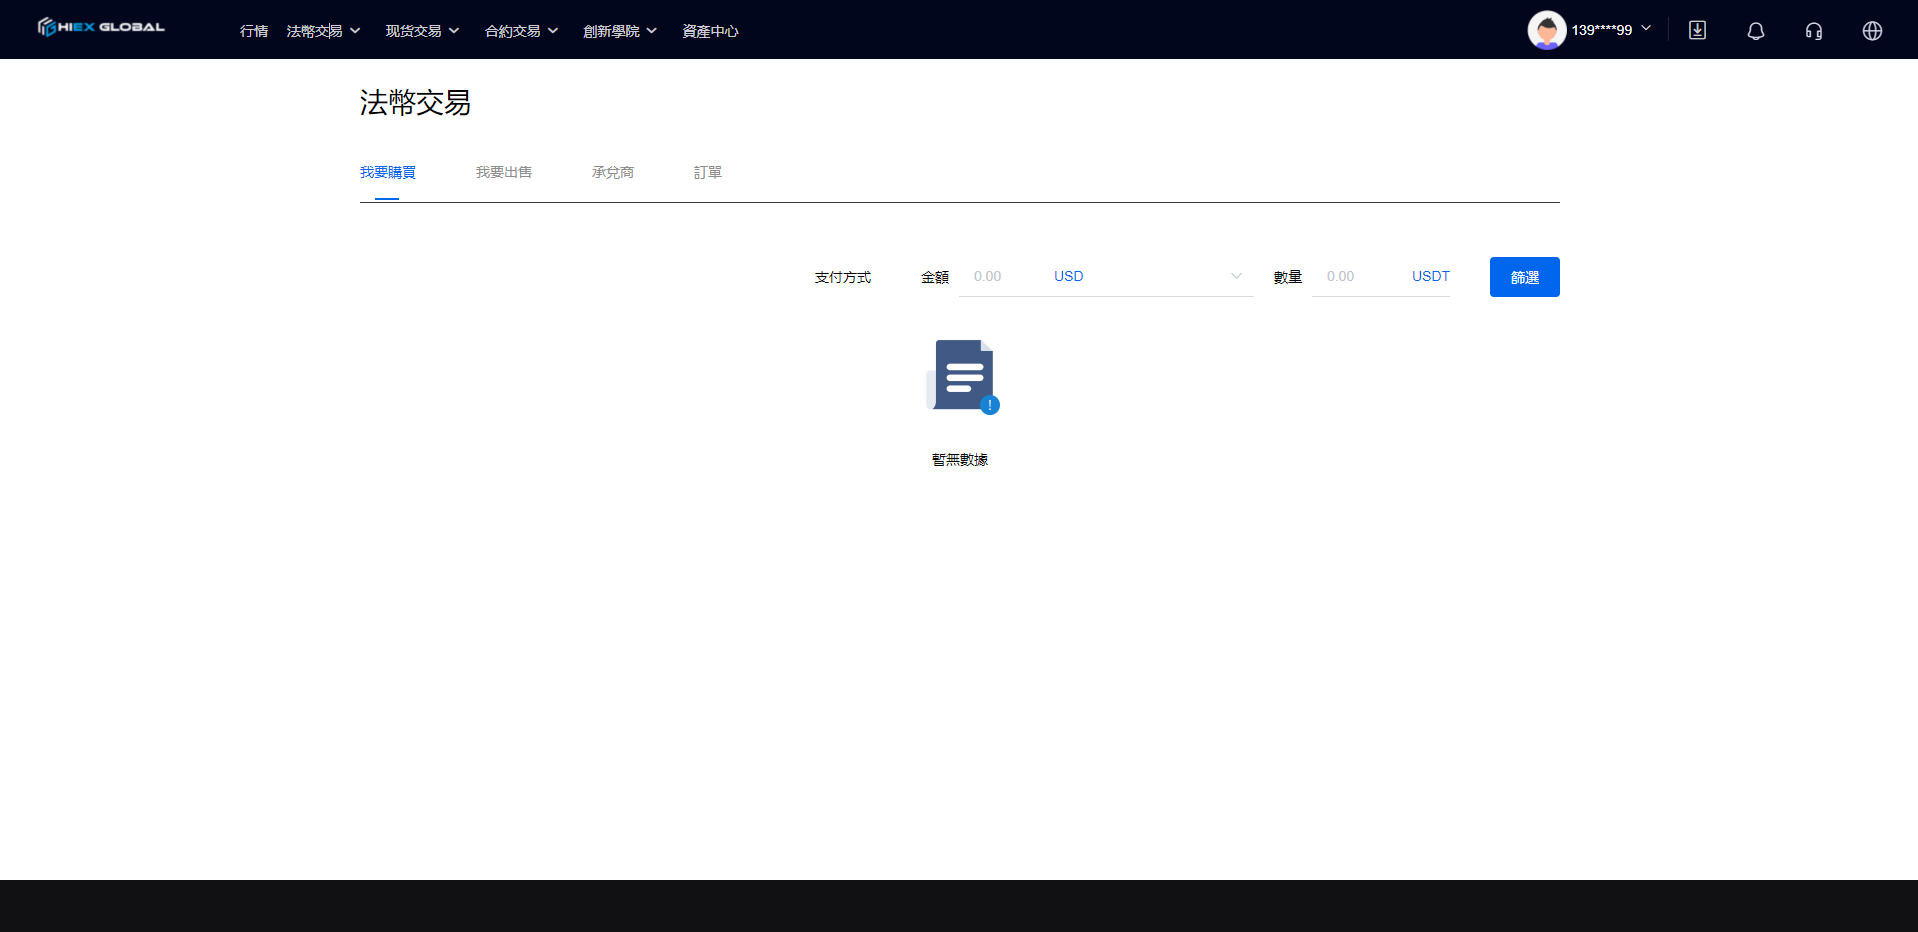
Task: Expand the 现货交易 navigation dropdown
Action: (422, 31)
